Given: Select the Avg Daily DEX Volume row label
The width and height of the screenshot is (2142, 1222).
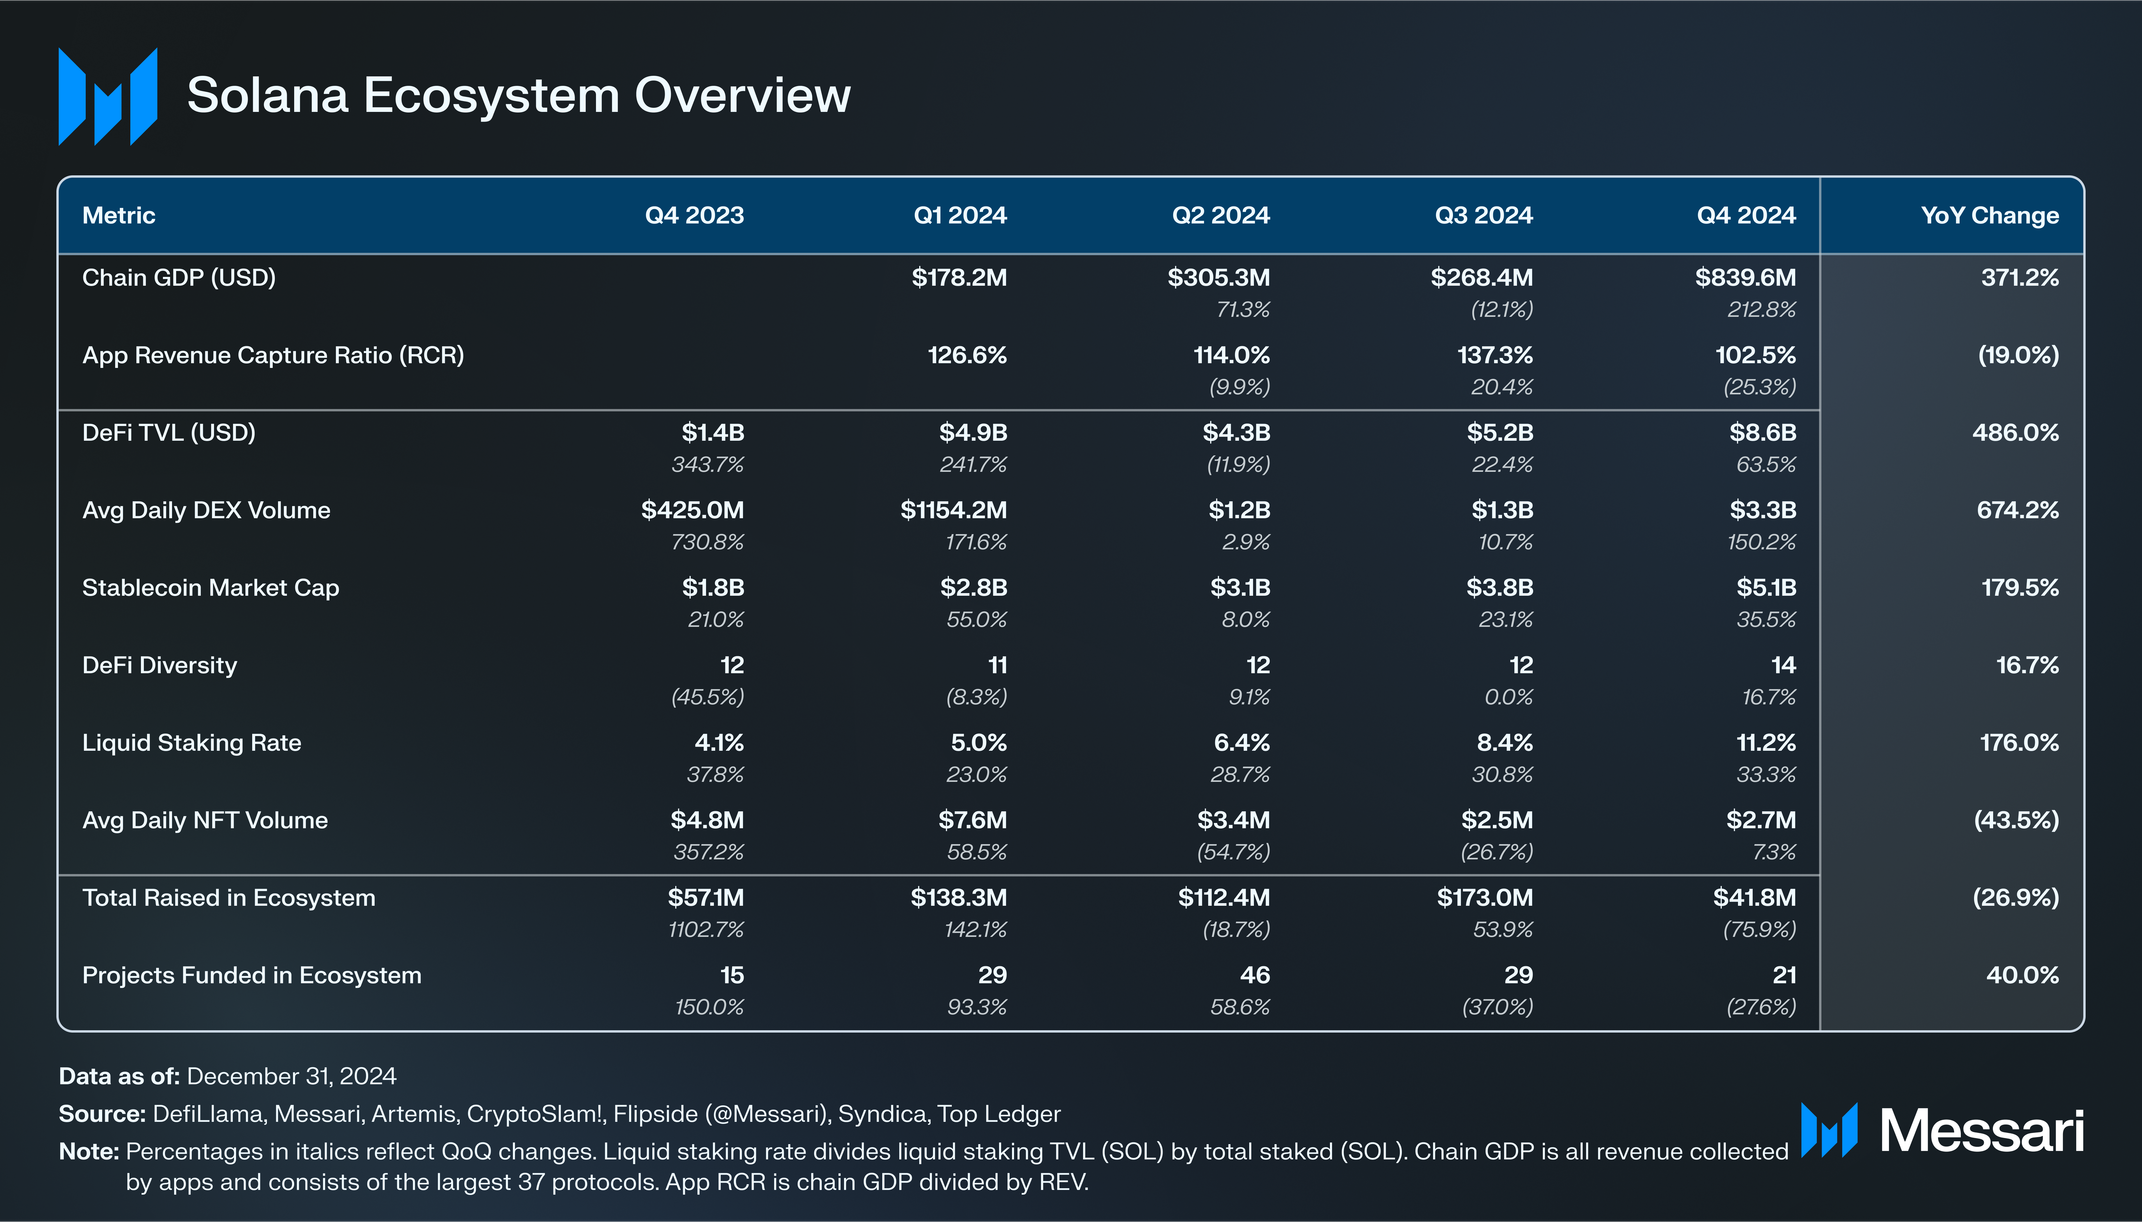Looking at the screenshot, I should coord(206,511).
